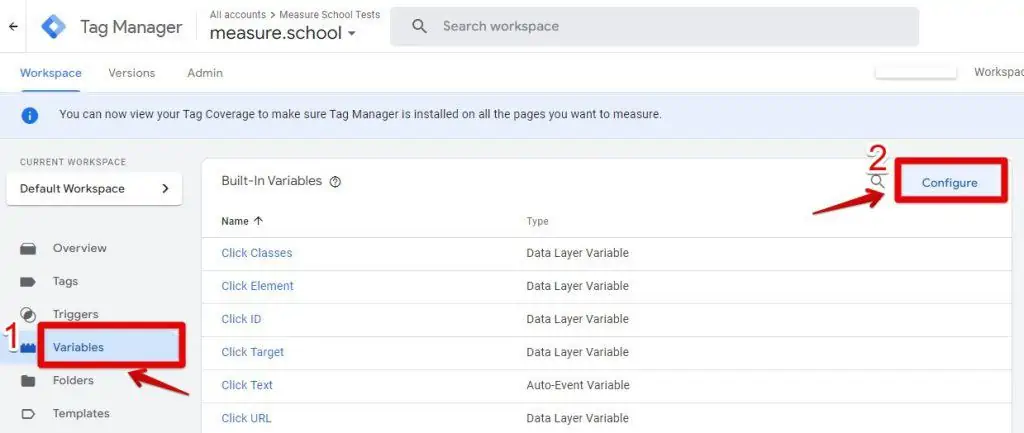Click inside the Search workspace field
Image resolution: width=1024 pixels, height=433 pixels.
pos(654,27)
